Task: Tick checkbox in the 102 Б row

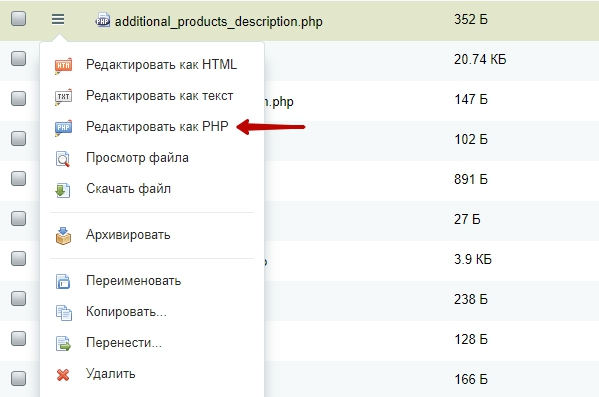Action: pos(18,138)
